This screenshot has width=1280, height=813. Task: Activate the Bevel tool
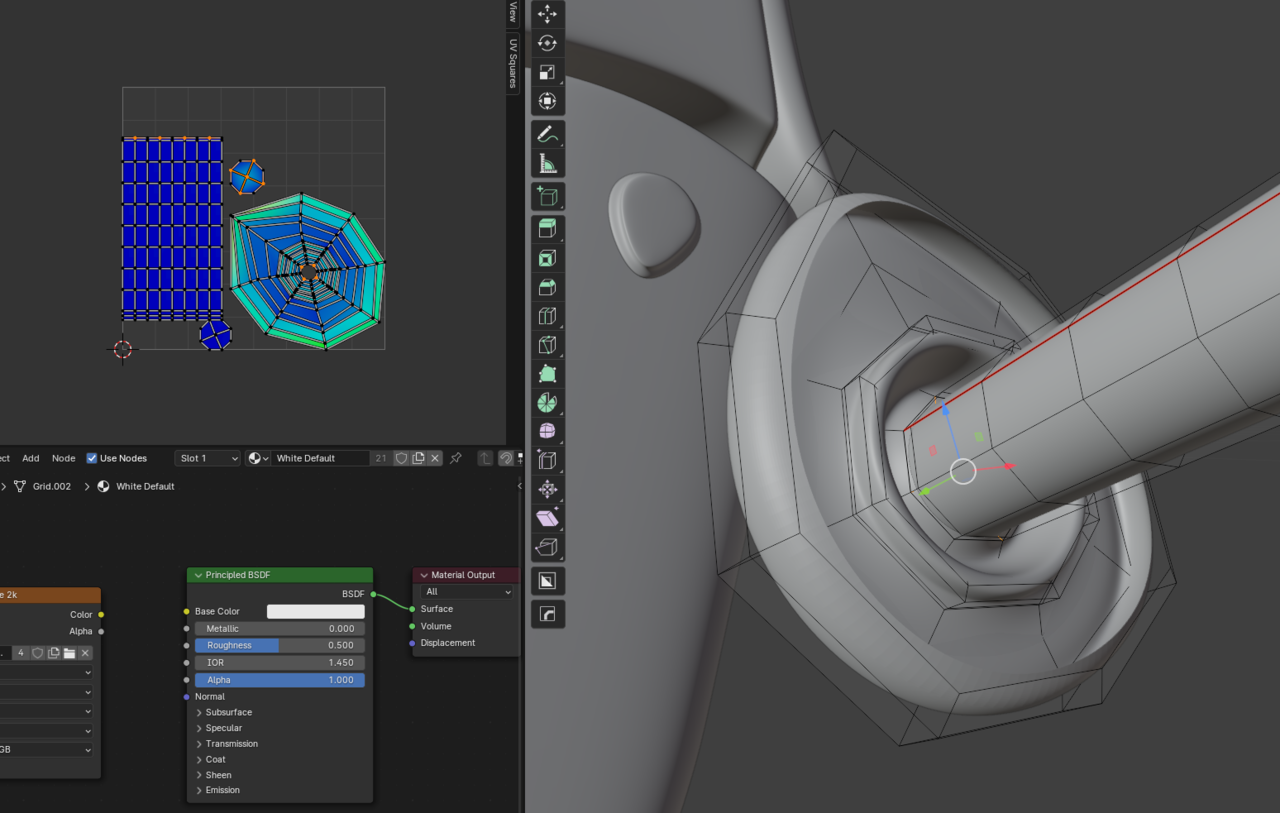[547, 287]
